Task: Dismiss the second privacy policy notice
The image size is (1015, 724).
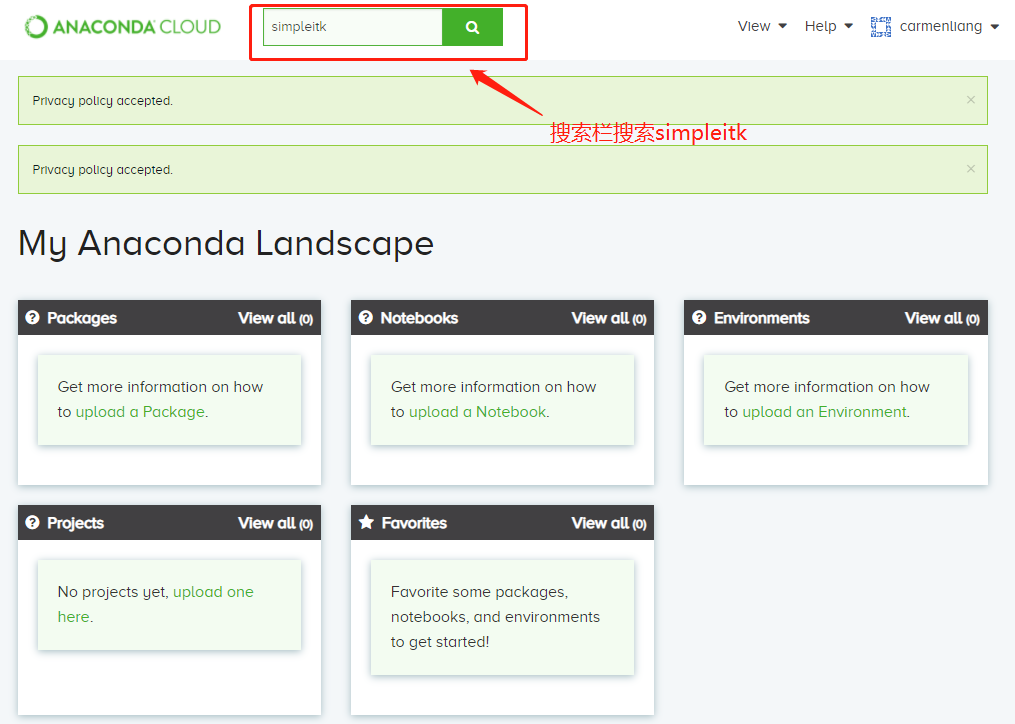Action: 970,168
